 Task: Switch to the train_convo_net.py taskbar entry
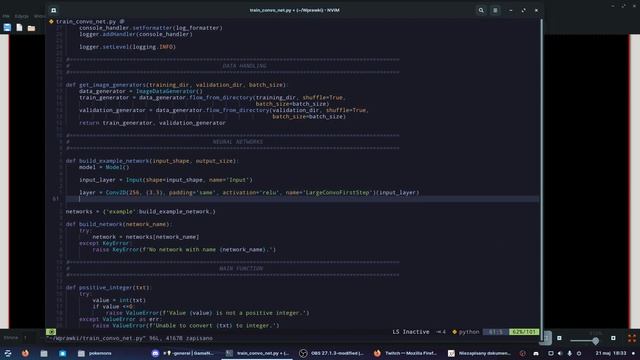click(x=258, y=353)
